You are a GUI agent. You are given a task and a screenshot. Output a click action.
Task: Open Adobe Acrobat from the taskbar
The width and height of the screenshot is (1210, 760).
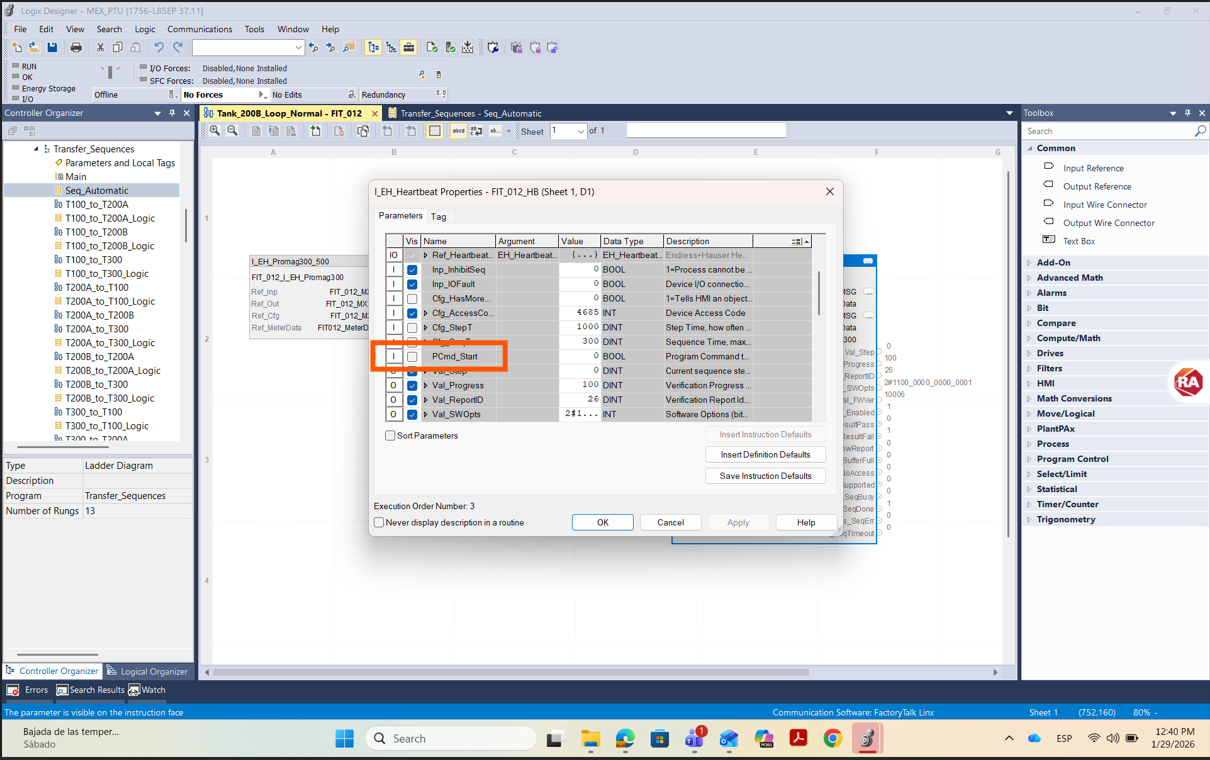coord(798,739)
